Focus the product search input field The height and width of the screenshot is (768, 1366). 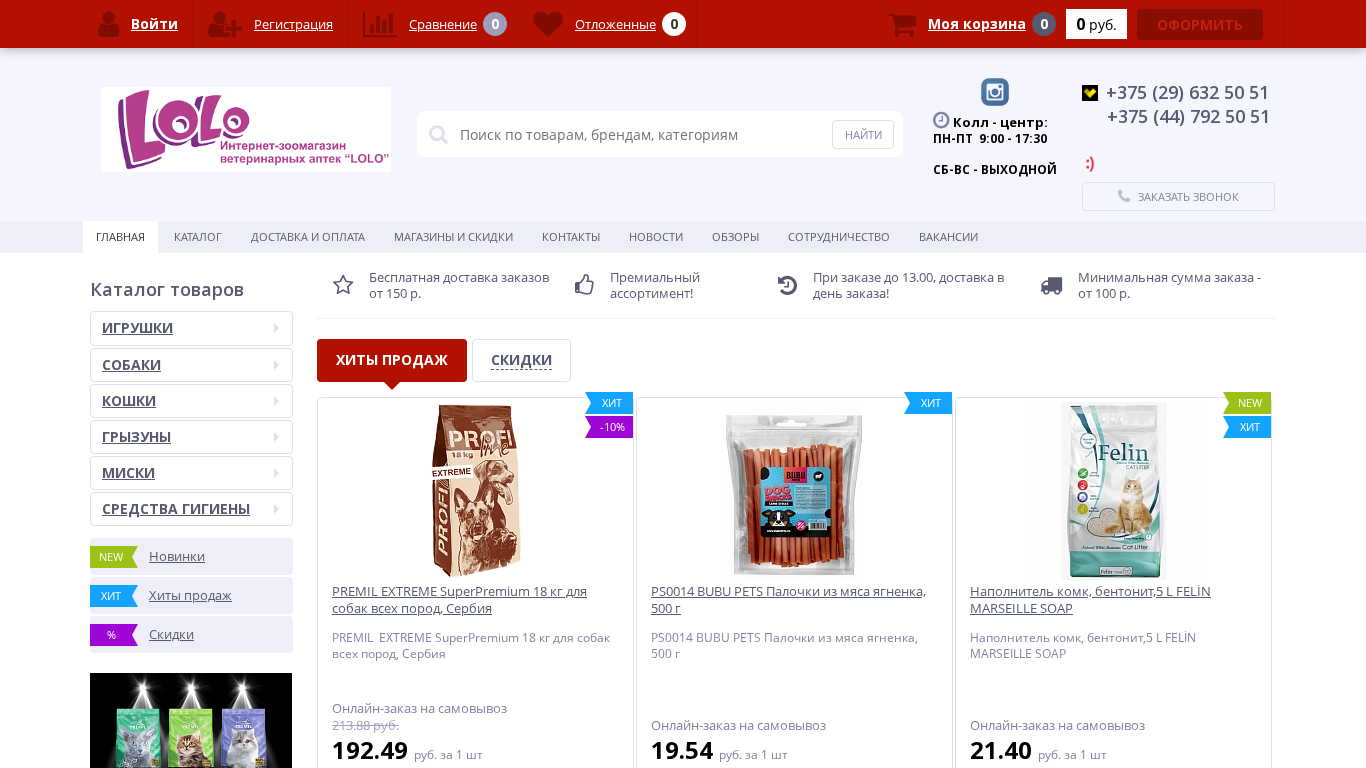[x=640, y=134]
